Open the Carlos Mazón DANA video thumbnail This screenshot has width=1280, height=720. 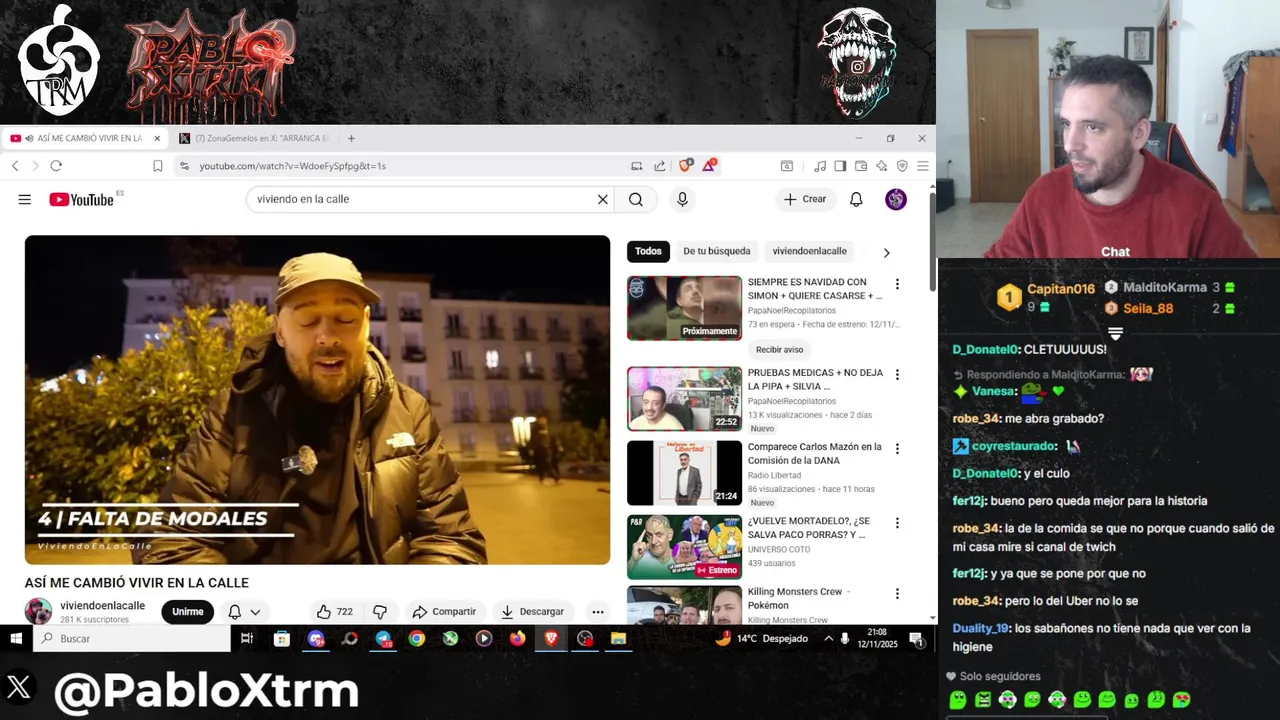tap(684, 473)
